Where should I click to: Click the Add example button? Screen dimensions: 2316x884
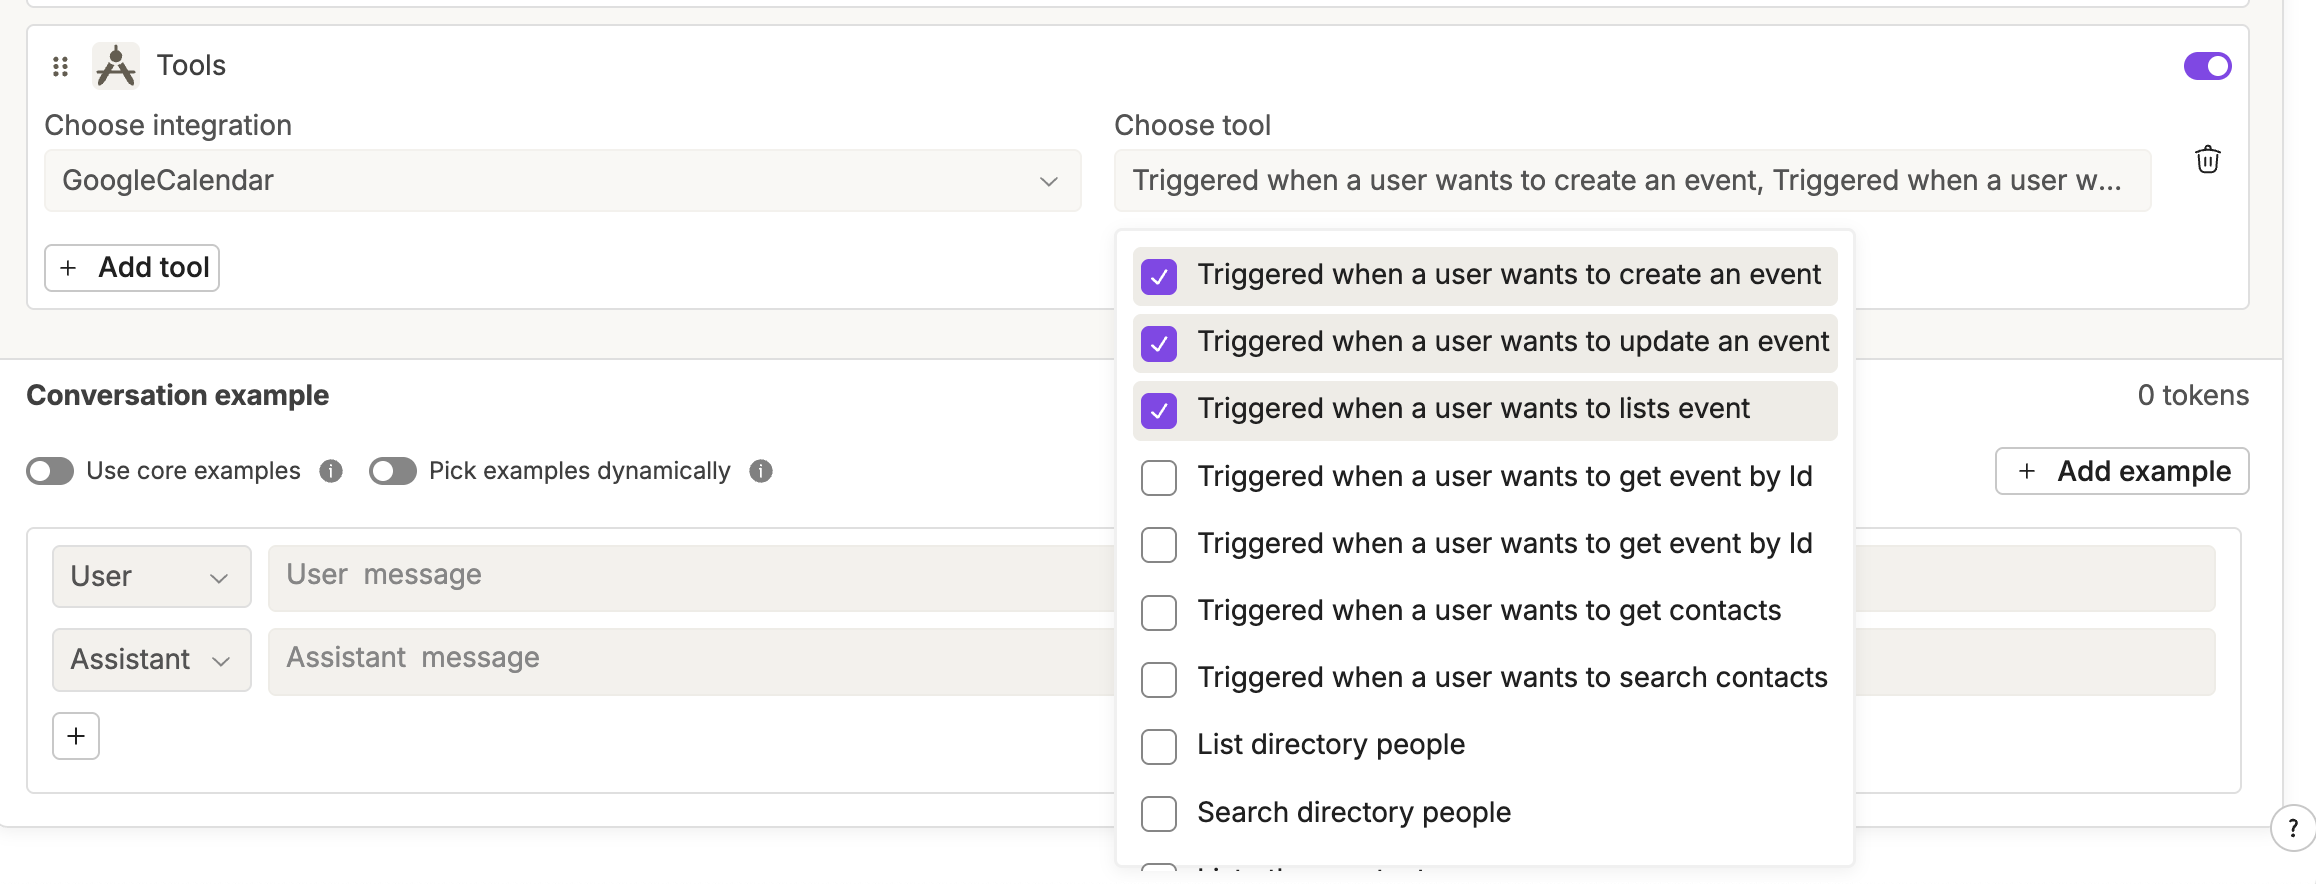click(2121, 471)
